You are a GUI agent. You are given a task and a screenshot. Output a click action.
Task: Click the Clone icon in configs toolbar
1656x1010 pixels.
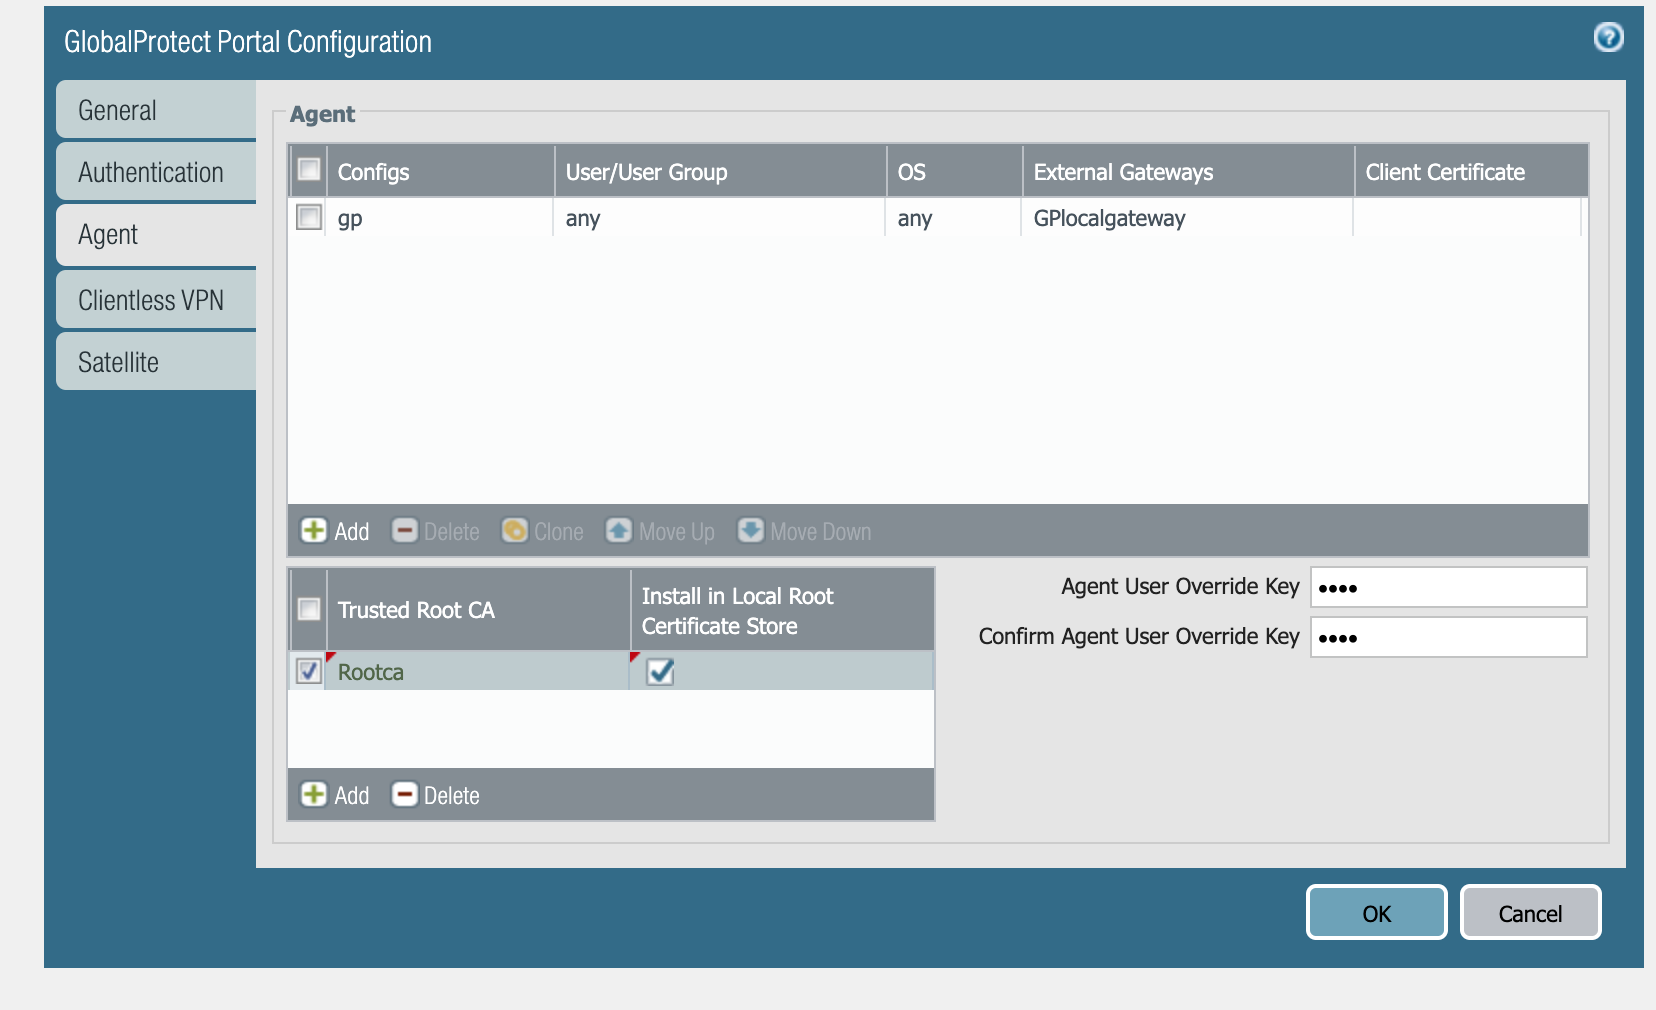pyautogui.click(x=514, y=531)
